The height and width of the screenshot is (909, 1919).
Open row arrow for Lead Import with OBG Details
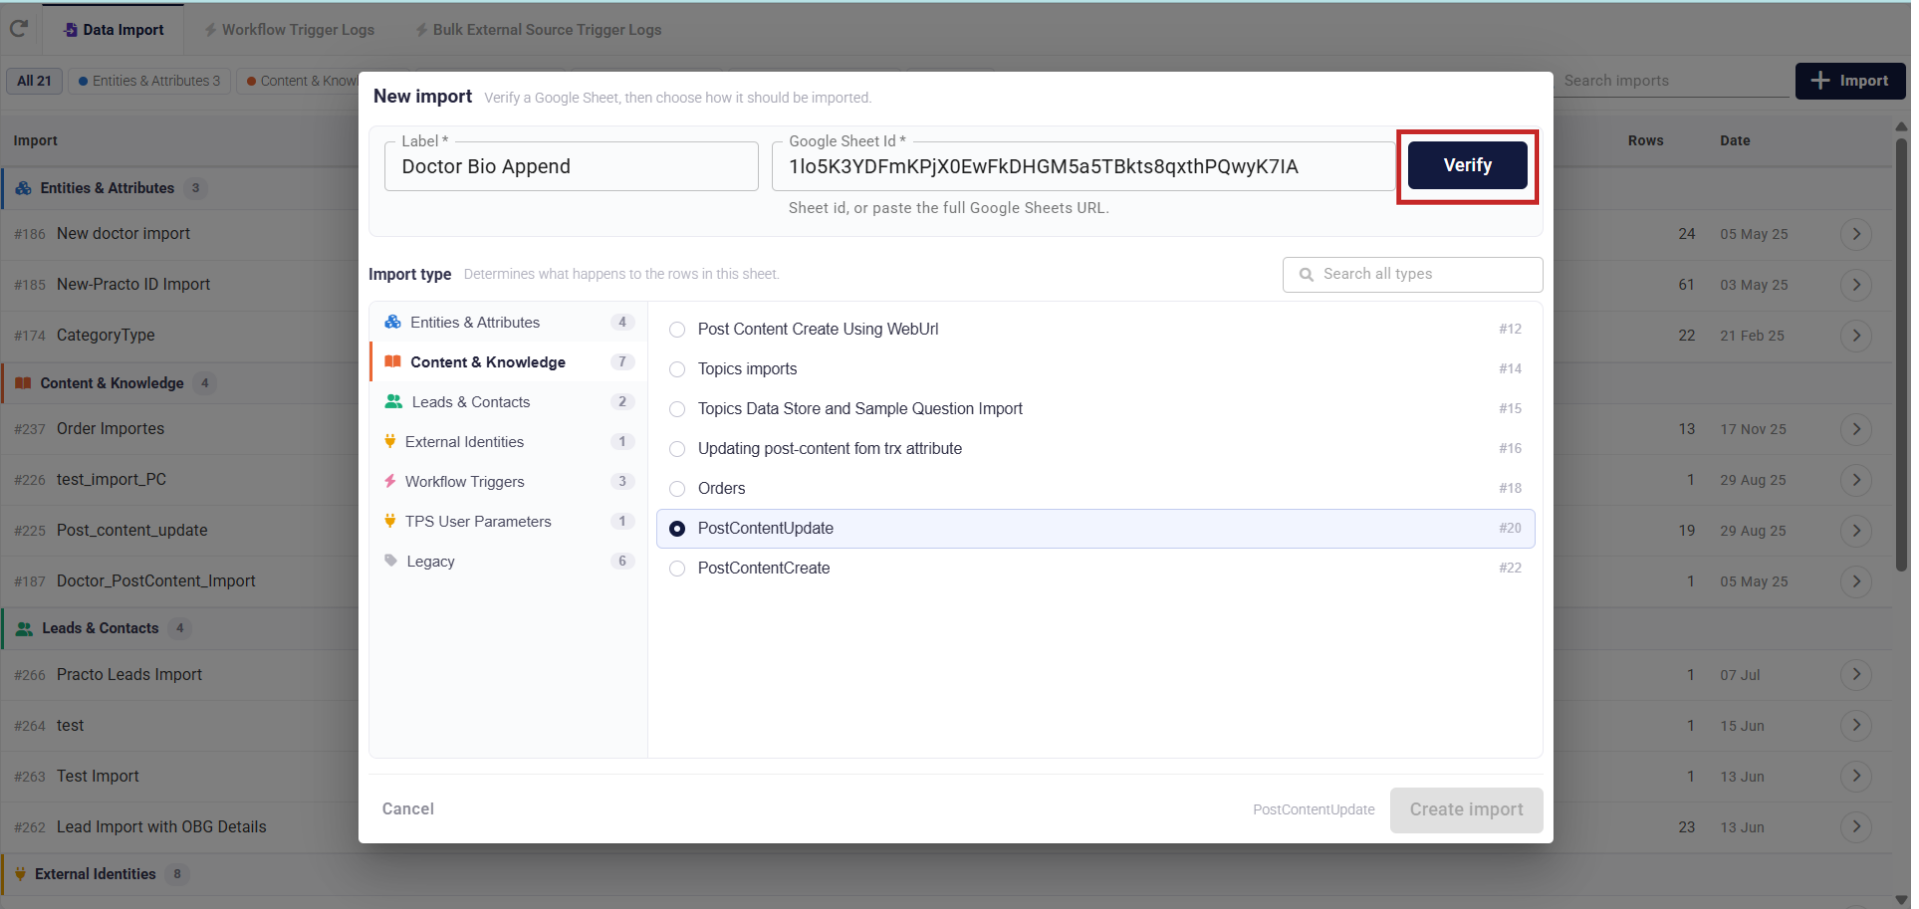pyautogui.click(x=1856, y=827)
